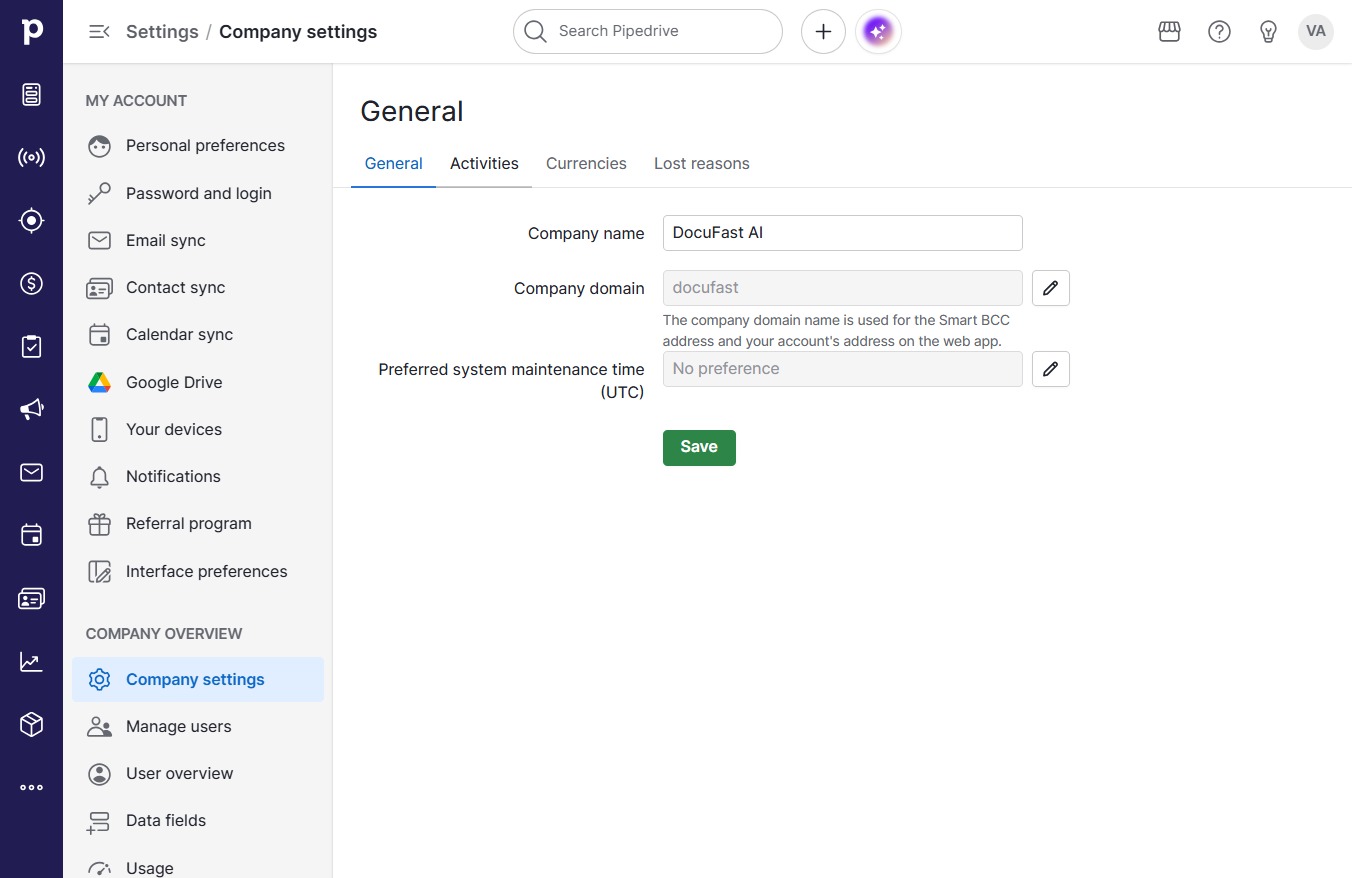Screen dimensions: 1352x878
Task: Click the disabled Company domain field
Action: [843, 288]
